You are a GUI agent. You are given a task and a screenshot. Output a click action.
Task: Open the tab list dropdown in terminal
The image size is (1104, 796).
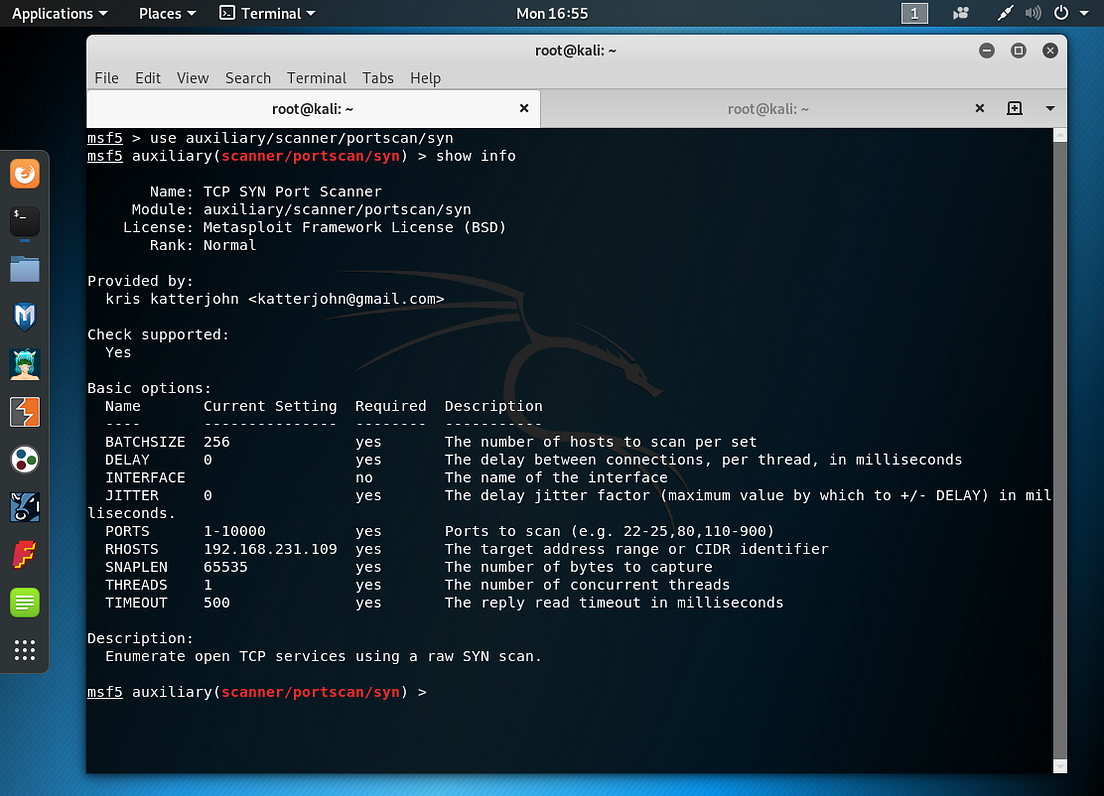point(1049,108)
